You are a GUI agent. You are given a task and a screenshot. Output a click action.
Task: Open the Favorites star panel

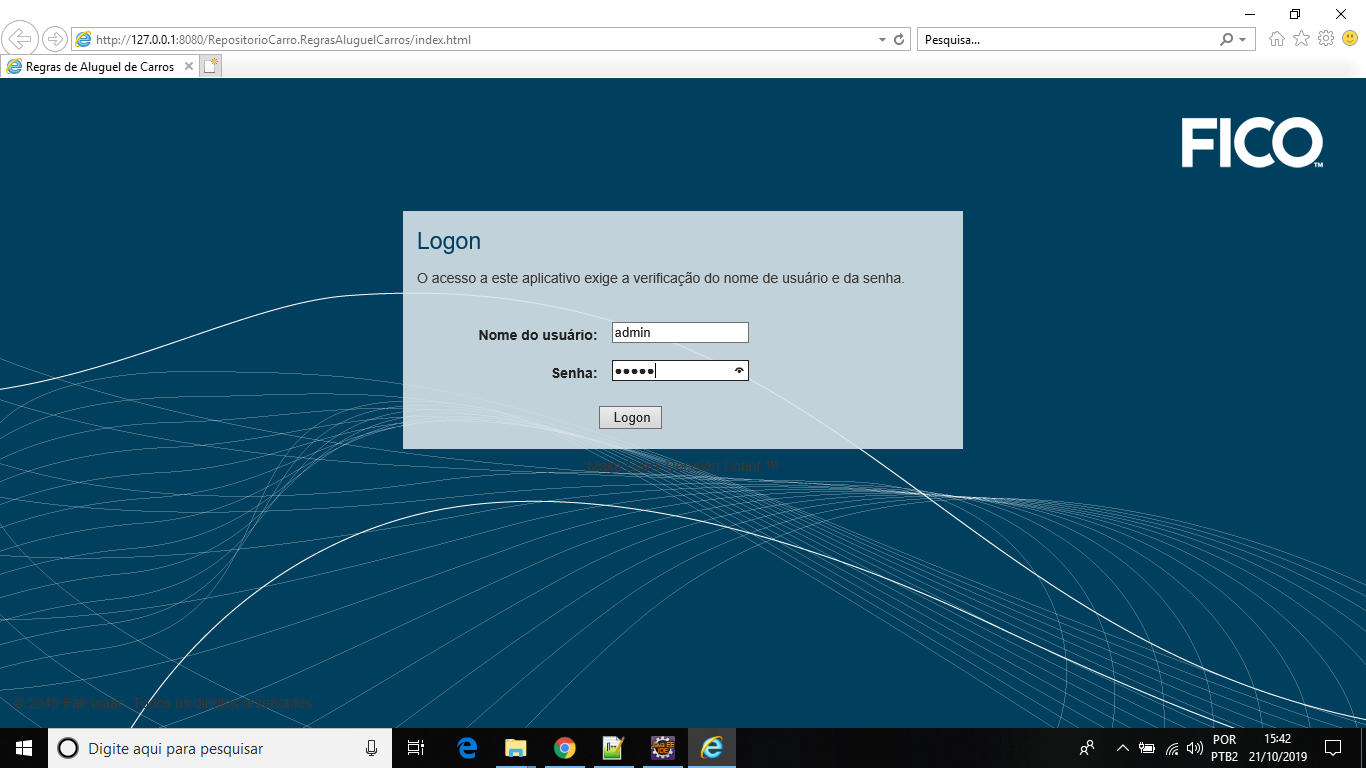point(1300,39)
